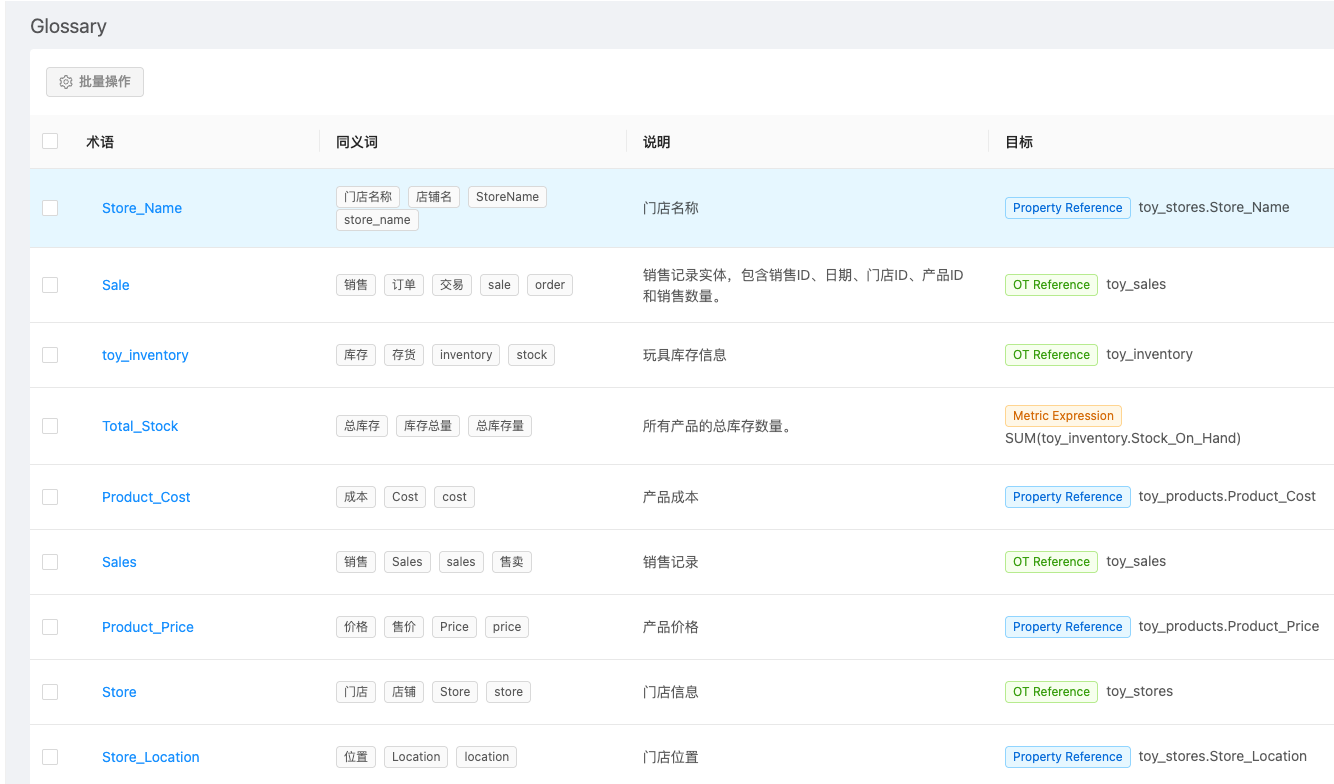The image size is (1334, 784).
Task: Click the 说明 column header
Action: point(657,142)
